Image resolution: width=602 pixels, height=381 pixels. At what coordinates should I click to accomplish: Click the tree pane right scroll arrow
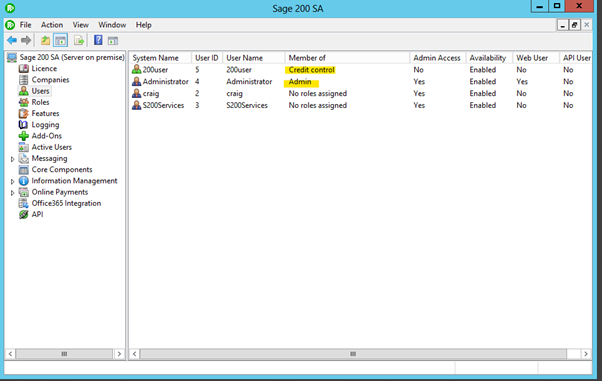[x=119, y=354]
